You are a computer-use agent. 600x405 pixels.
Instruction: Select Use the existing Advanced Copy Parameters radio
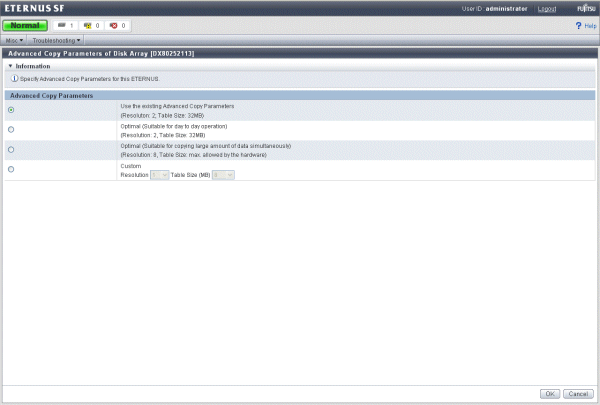point(11,110)
